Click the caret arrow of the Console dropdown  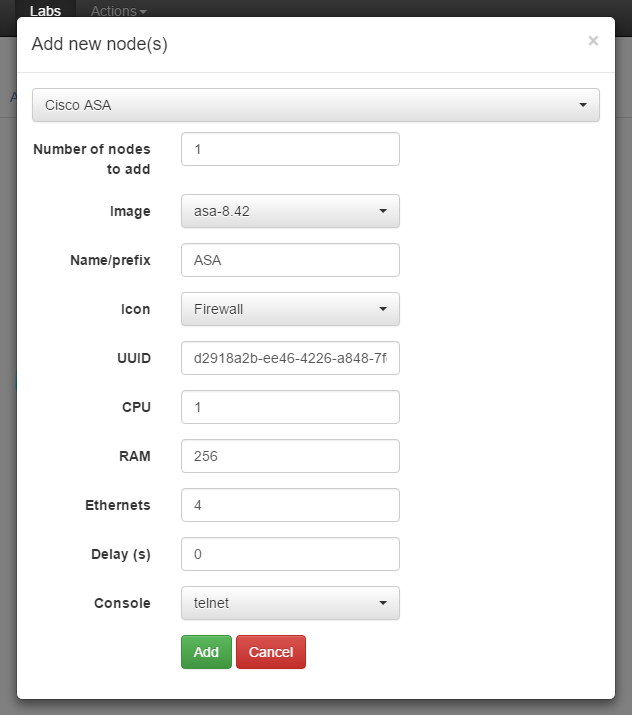(x=383, y=603)
